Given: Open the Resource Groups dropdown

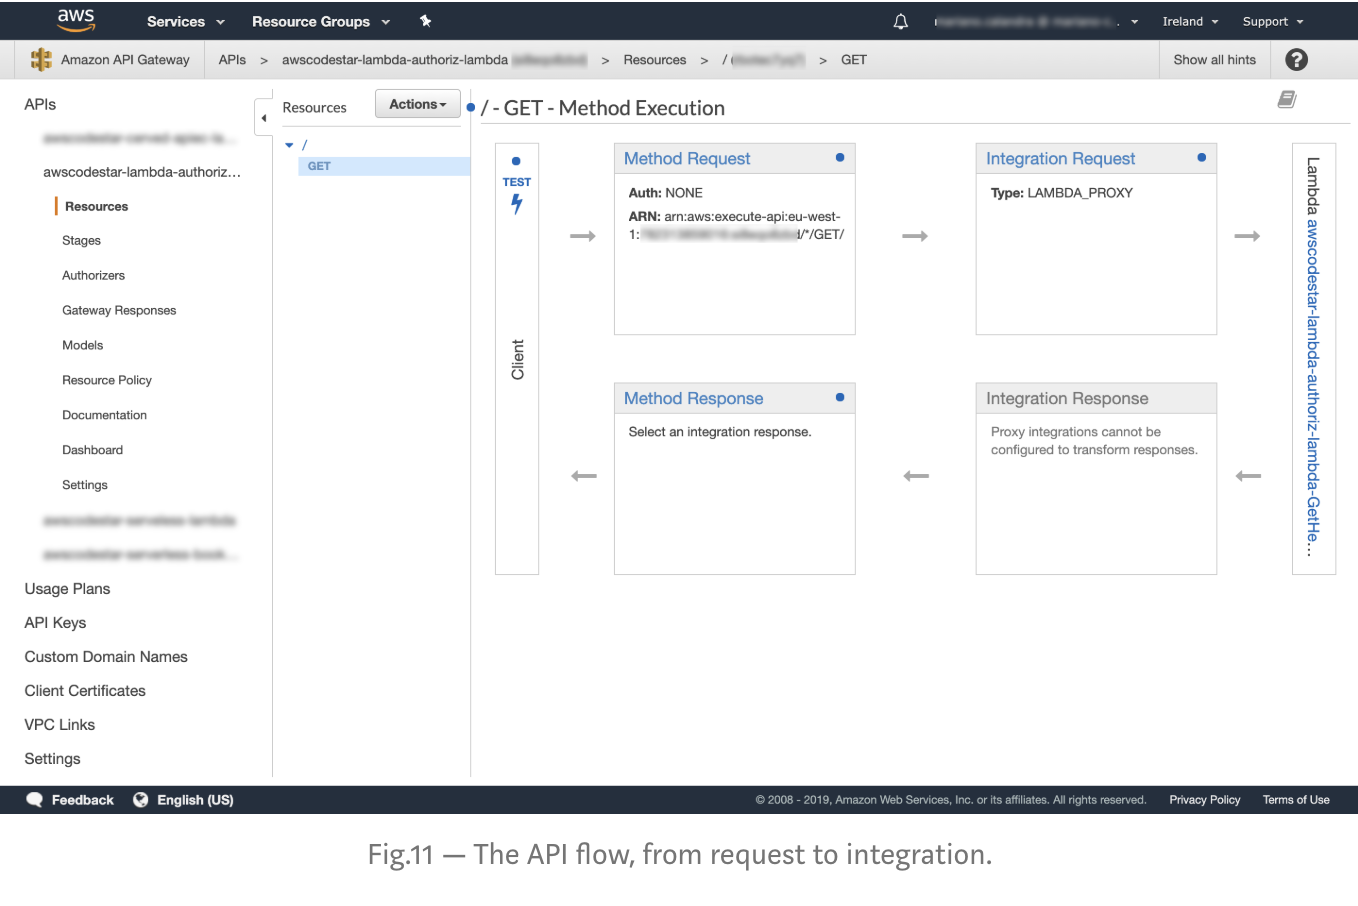Looking at the screenshot, I should [321, 21].
